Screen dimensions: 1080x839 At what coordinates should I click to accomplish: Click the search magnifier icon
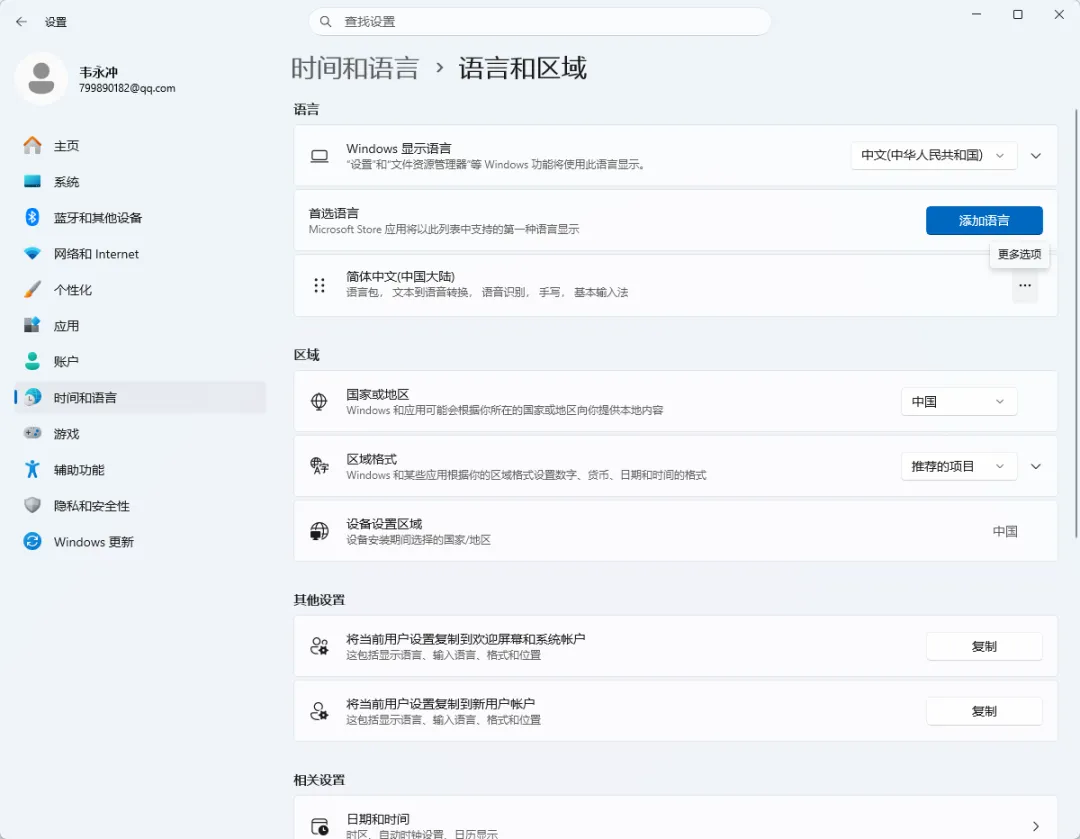tap(326, 22)
